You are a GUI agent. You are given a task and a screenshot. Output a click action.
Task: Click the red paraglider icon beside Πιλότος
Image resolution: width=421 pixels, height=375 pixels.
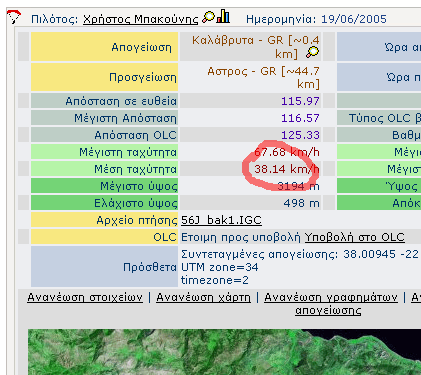pyautogui.click(x=13, y=17)
